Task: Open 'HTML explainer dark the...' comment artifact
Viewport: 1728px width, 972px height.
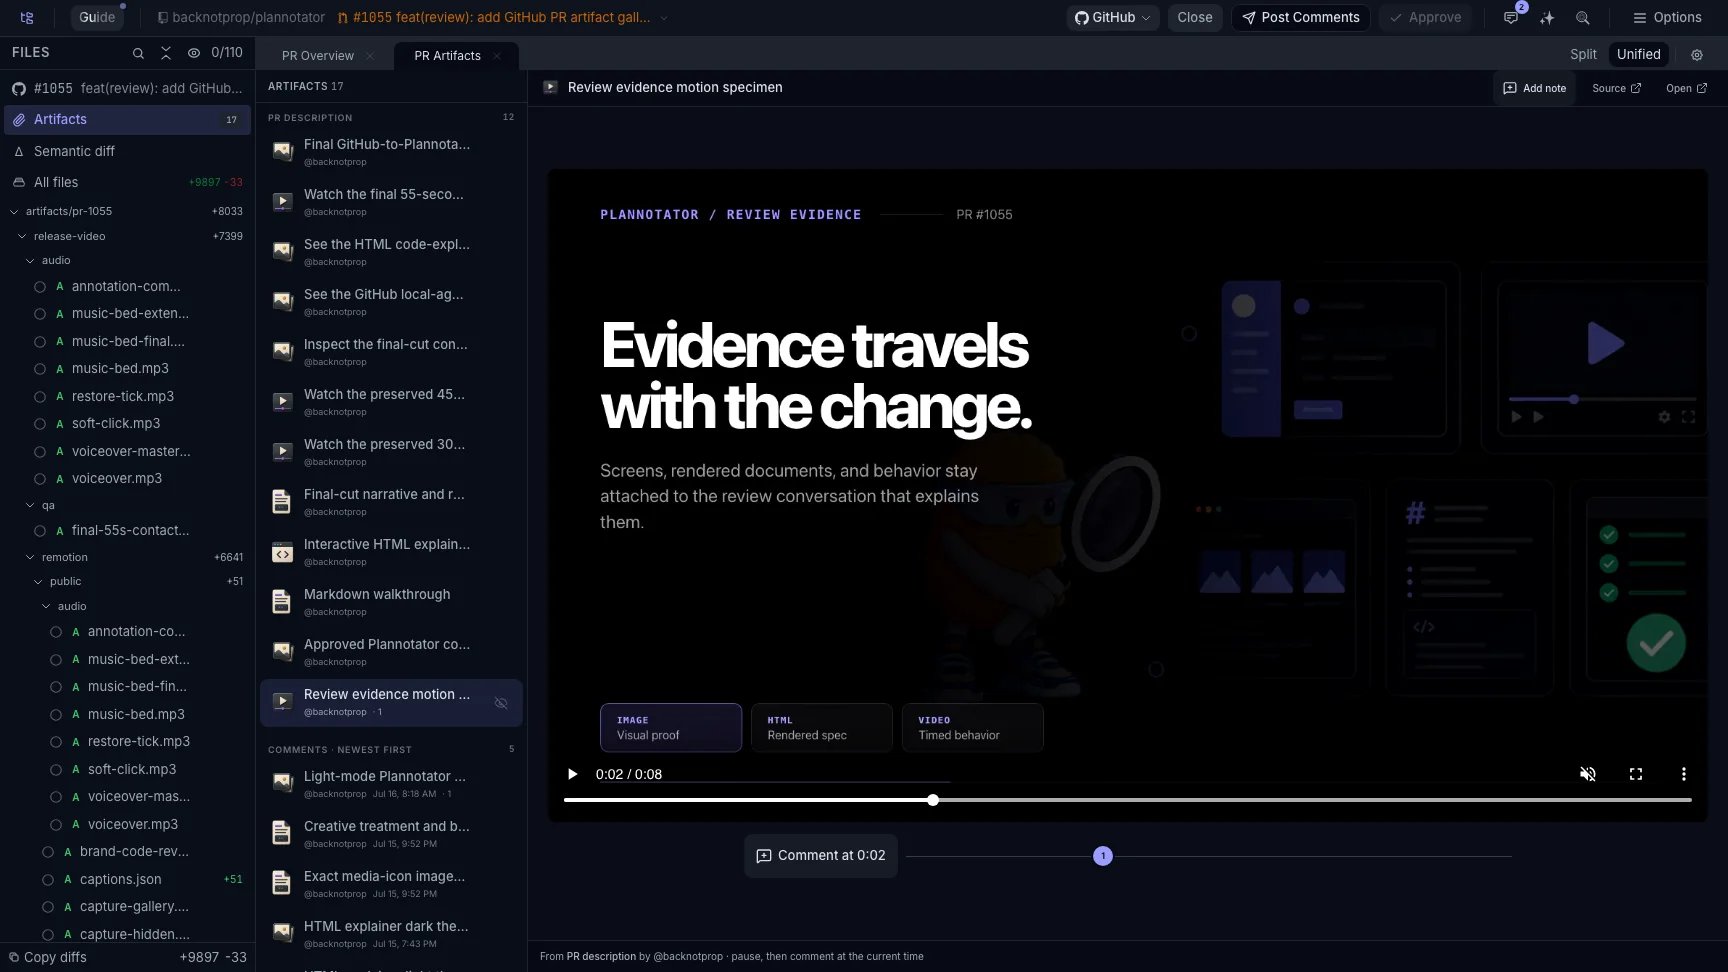Action: pos(391,934)
